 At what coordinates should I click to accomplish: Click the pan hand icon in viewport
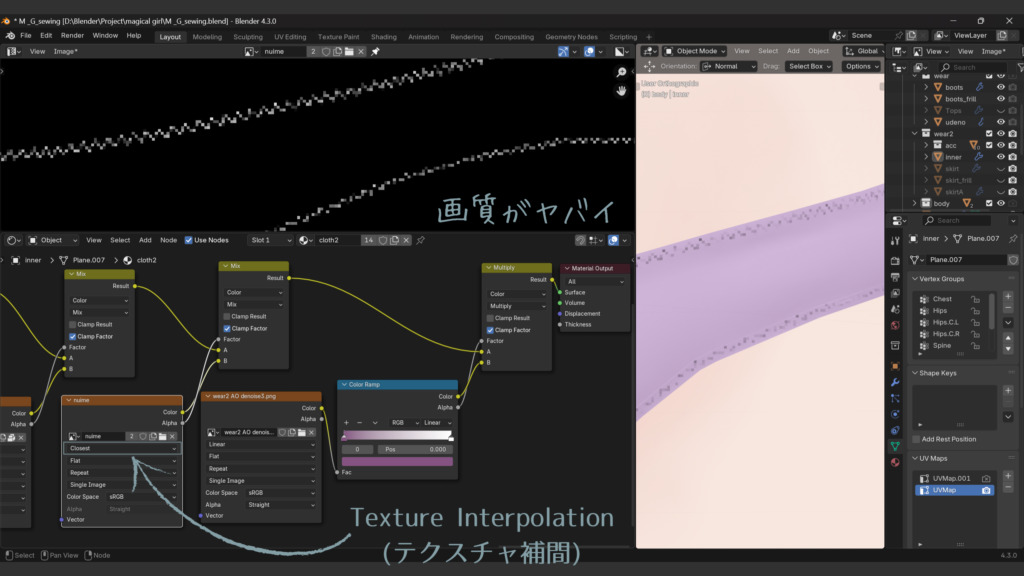pos(622,90)
